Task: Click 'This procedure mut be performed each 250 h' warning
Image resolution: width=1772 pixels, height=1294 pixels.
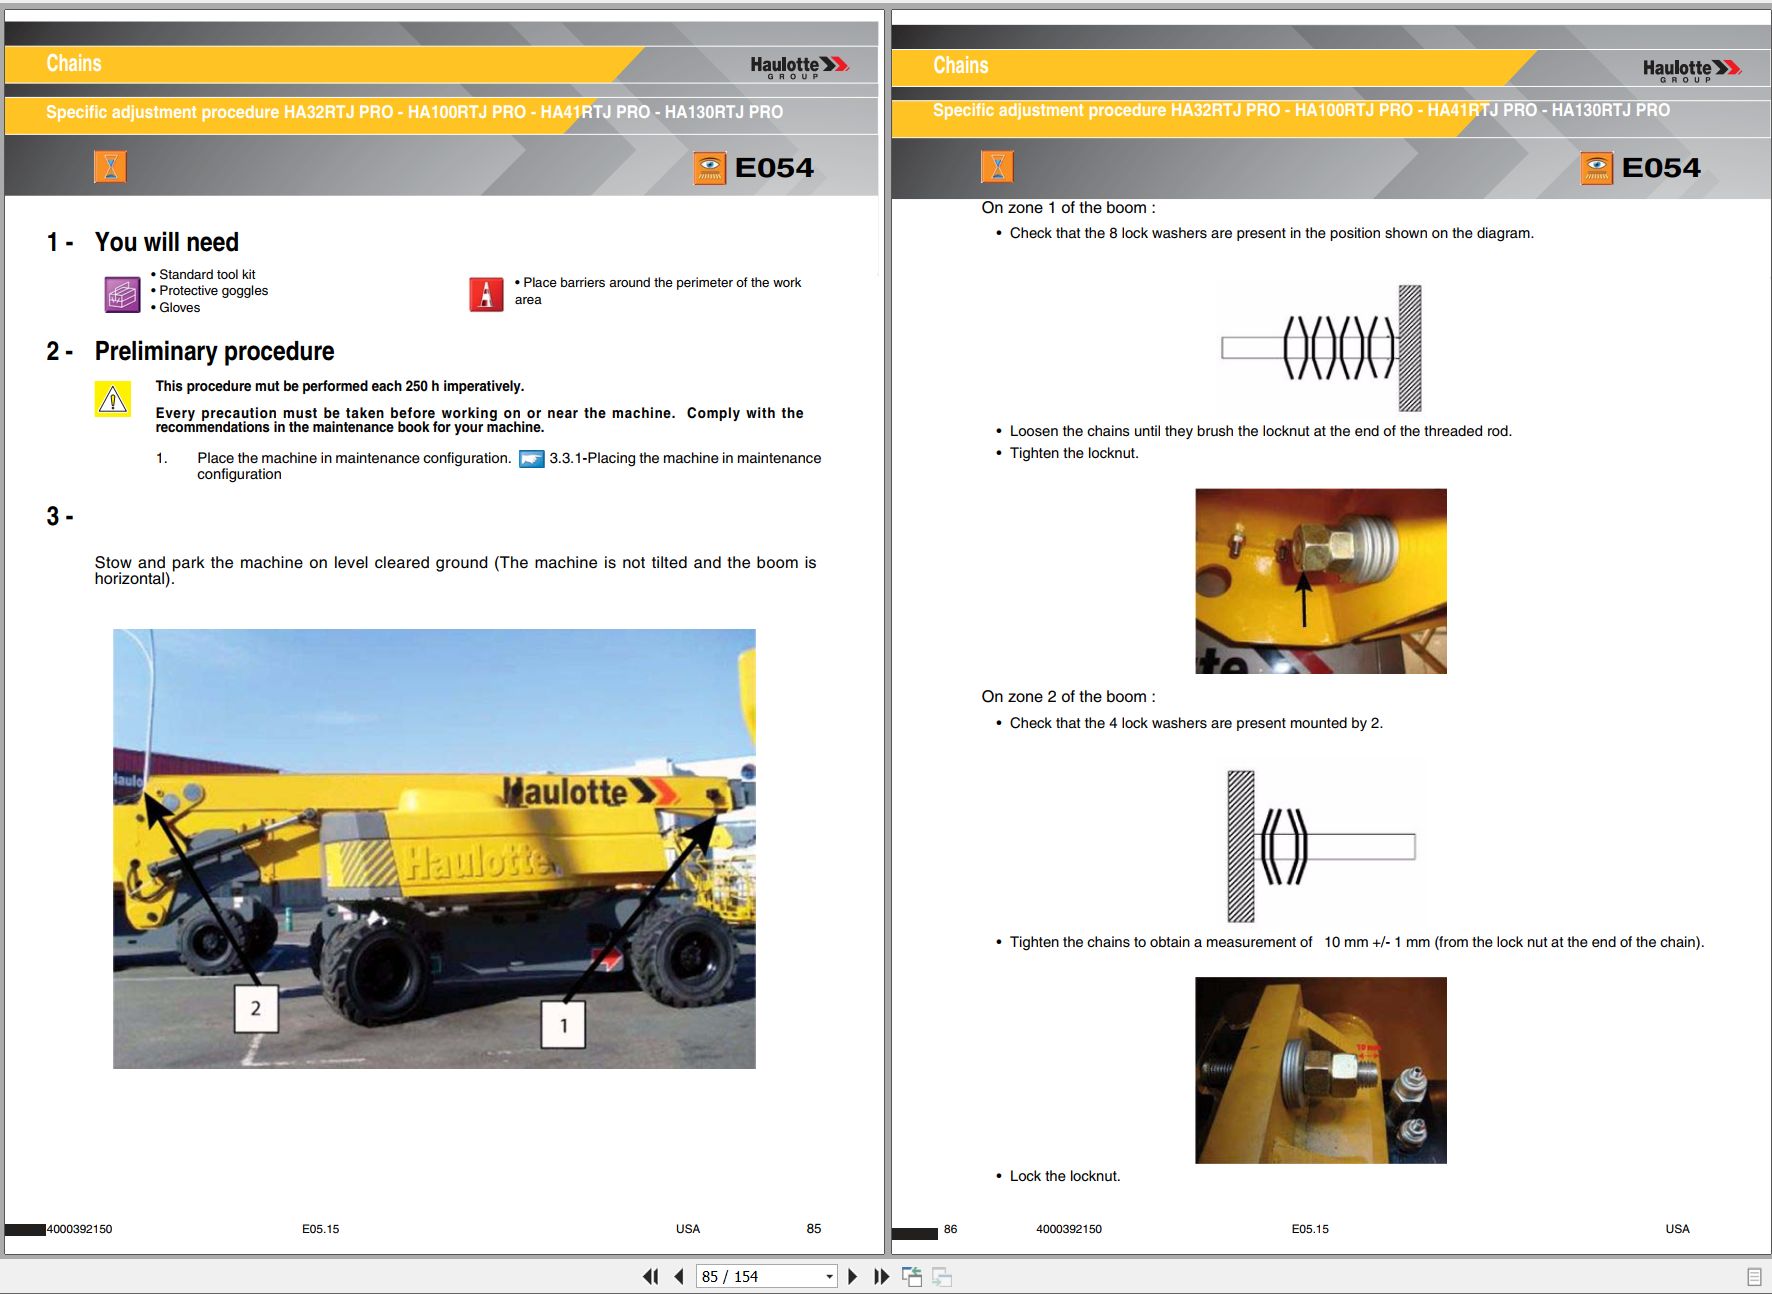Action: click(340, 386)
